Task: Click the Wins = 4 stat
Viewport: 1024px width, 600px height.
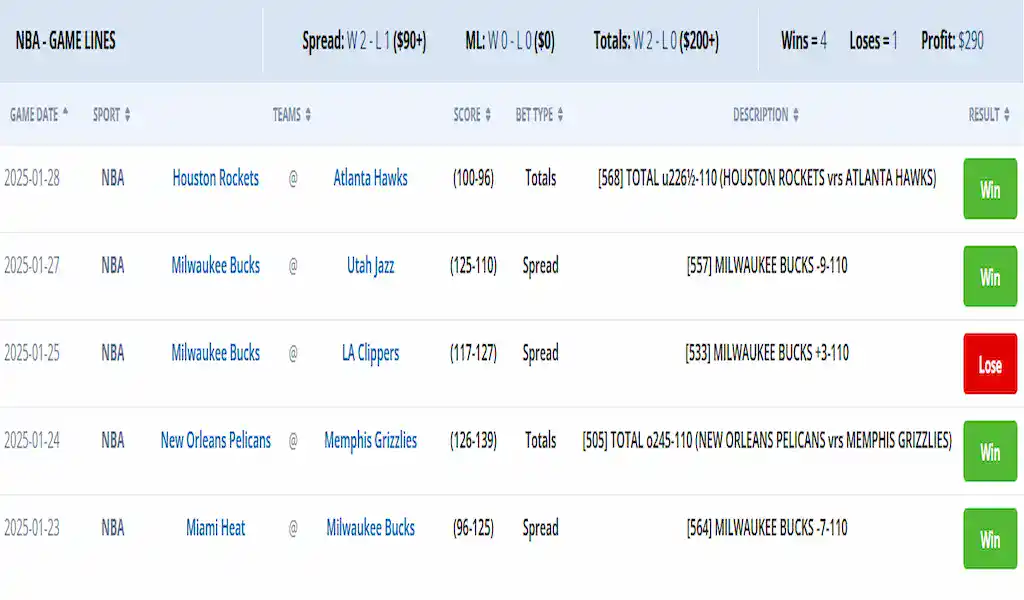Action: point(804,40)
